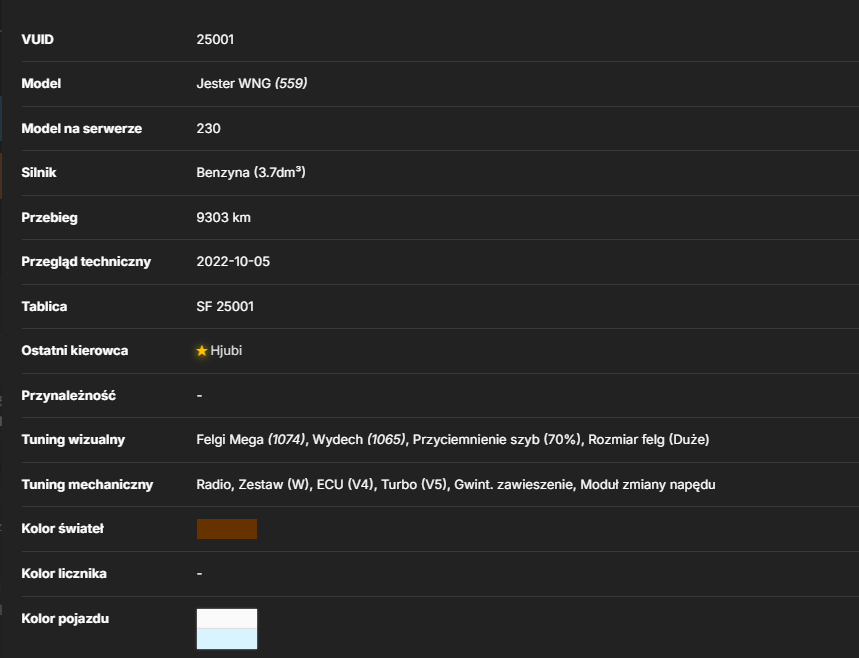The width and height of the screenshot is (859, 658).
Task: Click the Radio mechanical tuning entry
Action: pos(213,484)
